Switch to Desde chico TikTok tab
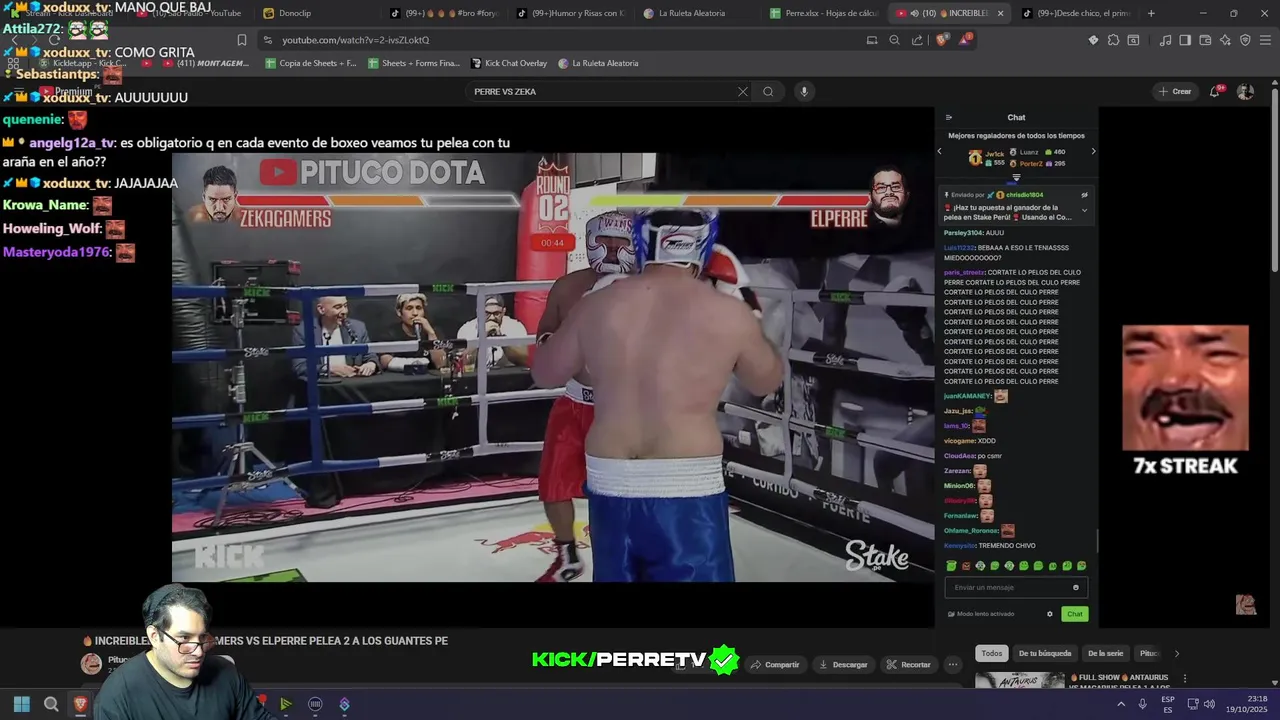The width and height of the screenshot is (1280, 720). click(1076, 13)
